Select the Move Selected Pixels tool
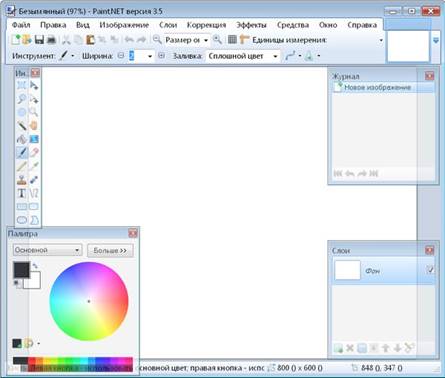Viewport: 445px width, 378px height. (34, 85)
